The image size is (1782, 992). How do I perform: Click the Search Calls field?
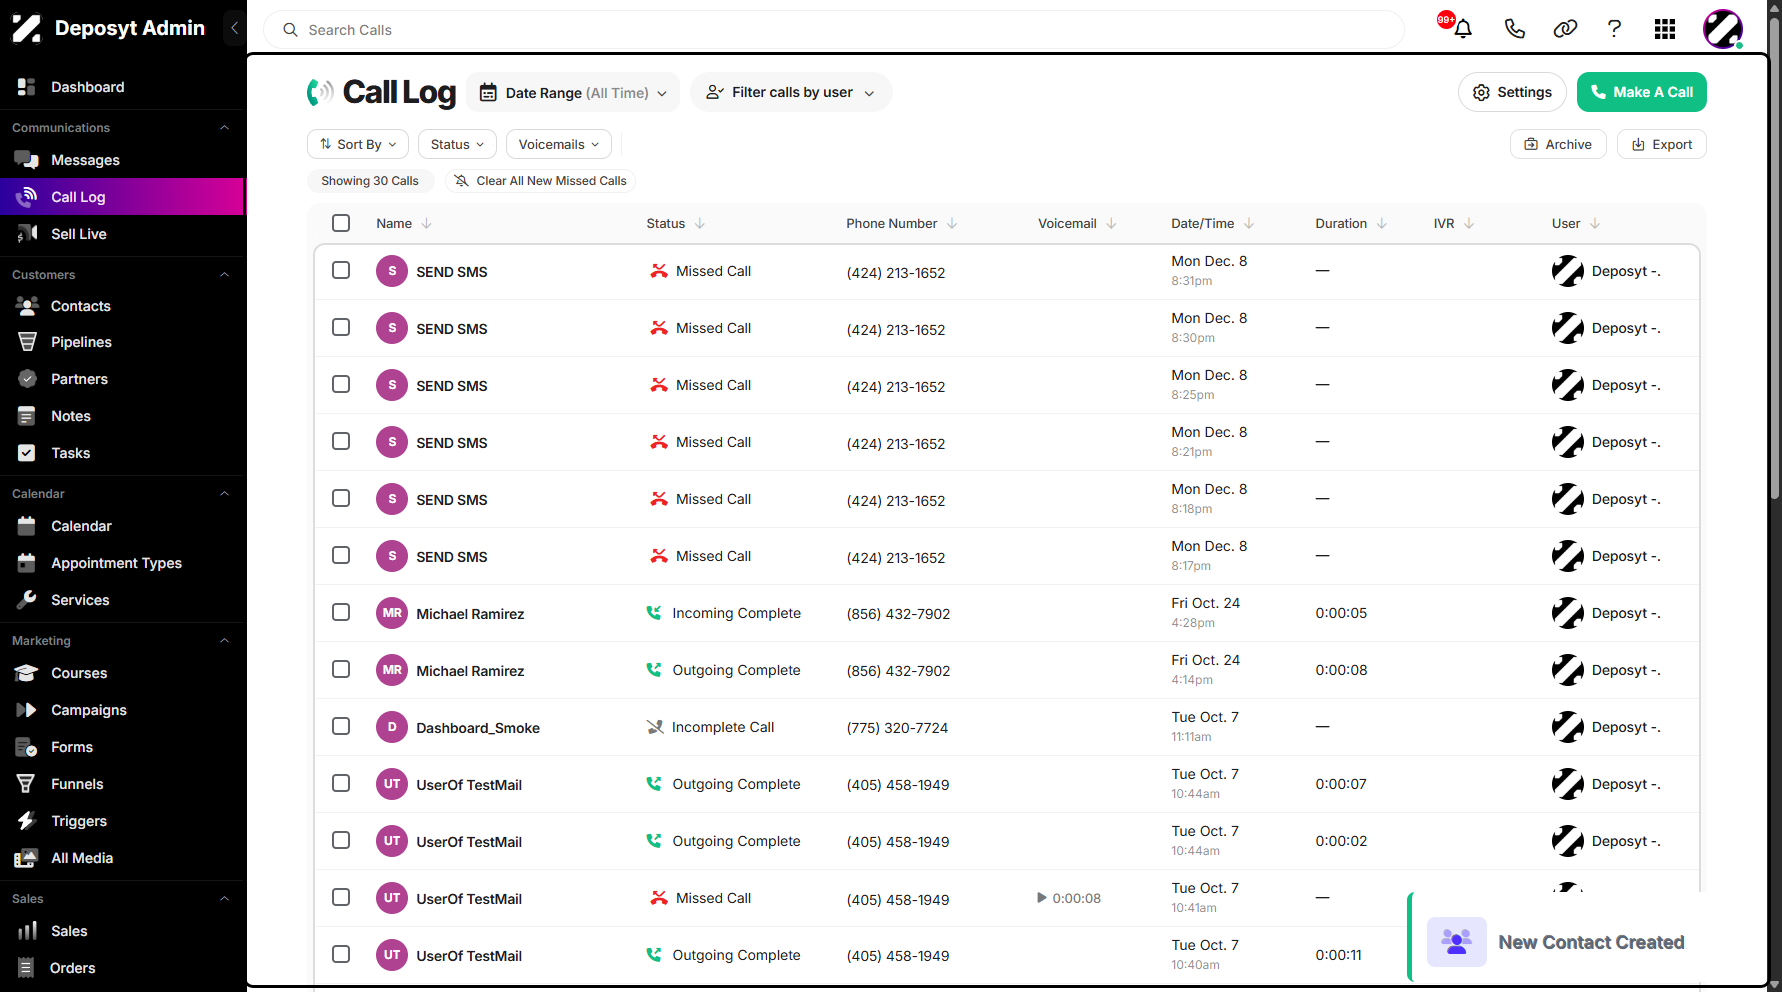(x=834, y=30)
